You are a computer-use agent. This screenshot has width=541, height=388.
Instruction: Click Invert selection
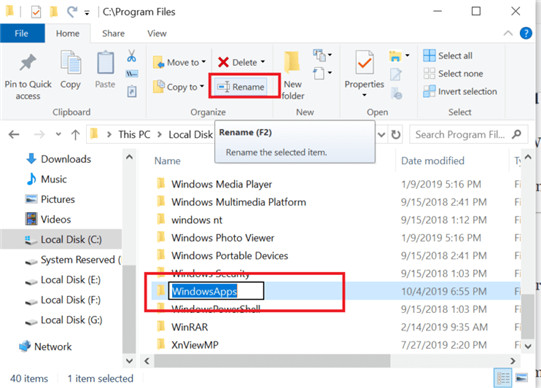pos(460,91)
